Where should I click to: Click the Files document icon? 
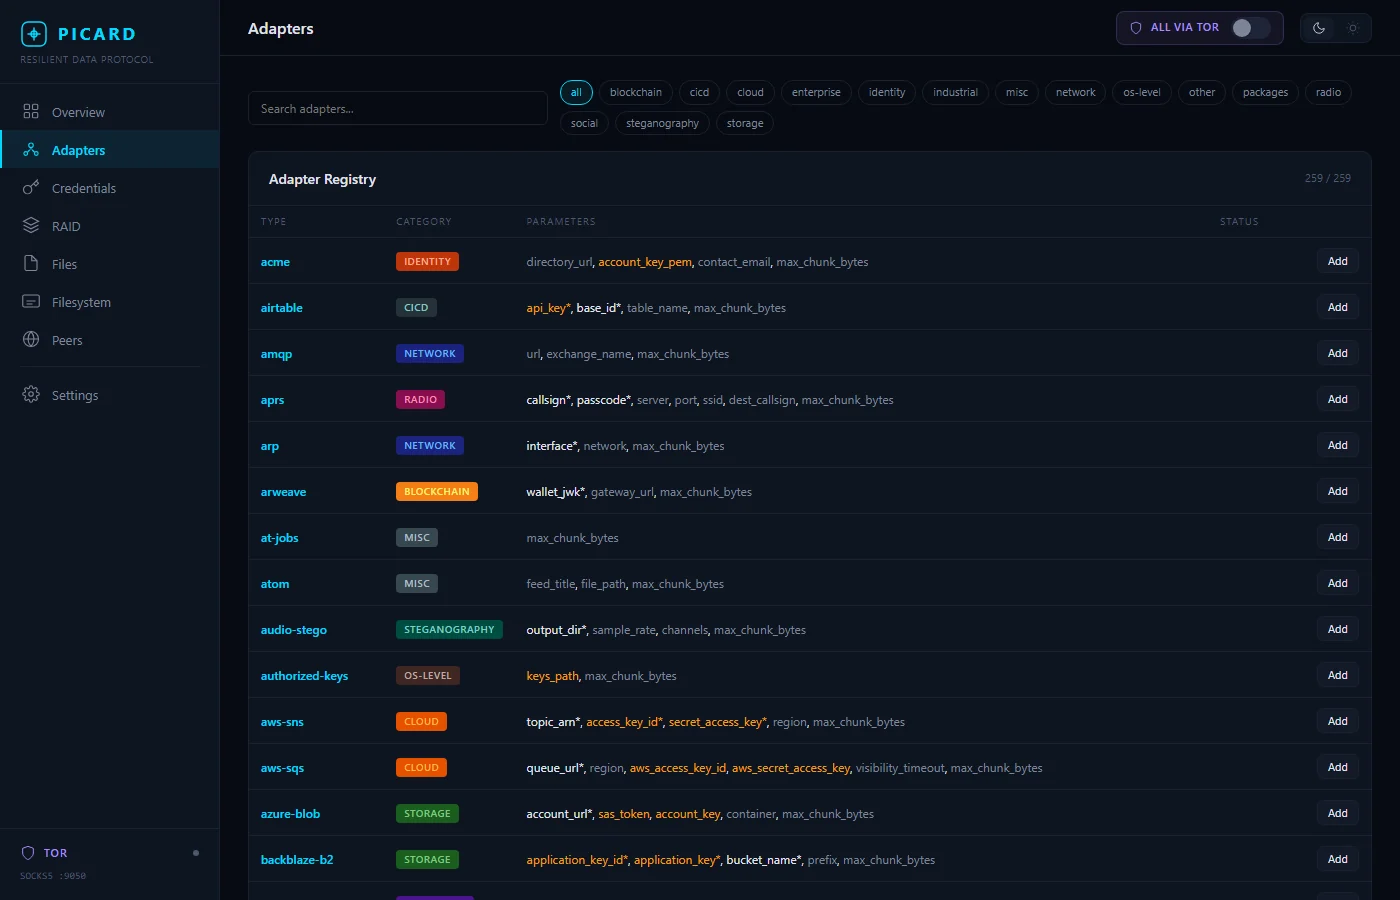[x=31, y=264]
